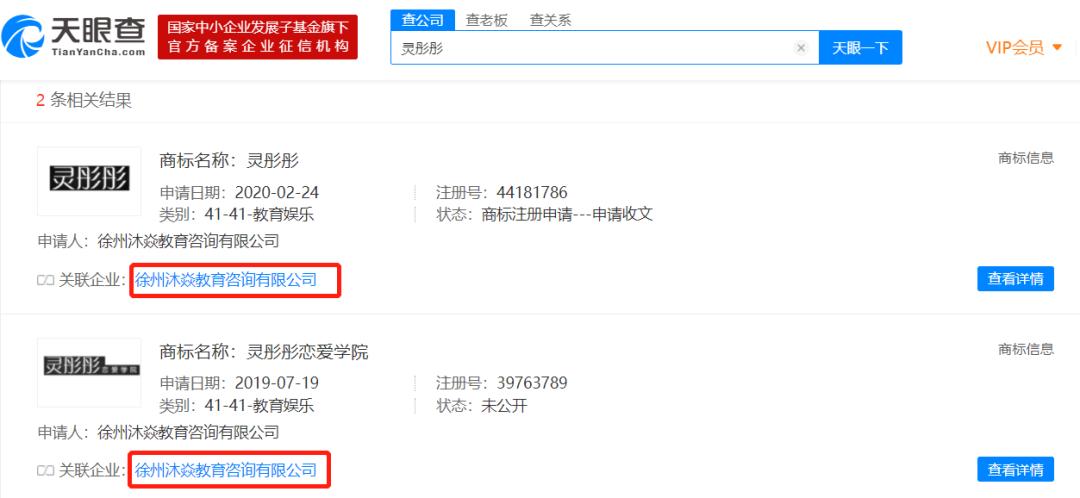Switch to the 查公司 tab
Viewport: 1080px width, 498px height.
pos(423,20)
